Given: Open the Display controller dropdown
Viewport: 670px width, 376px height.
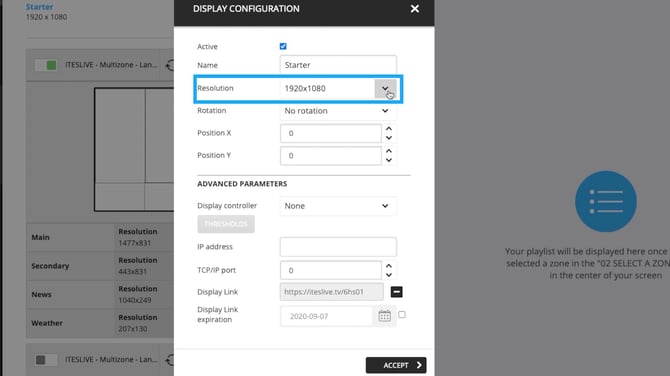Looking at the screenshot, I should click(x=338, y=206).
